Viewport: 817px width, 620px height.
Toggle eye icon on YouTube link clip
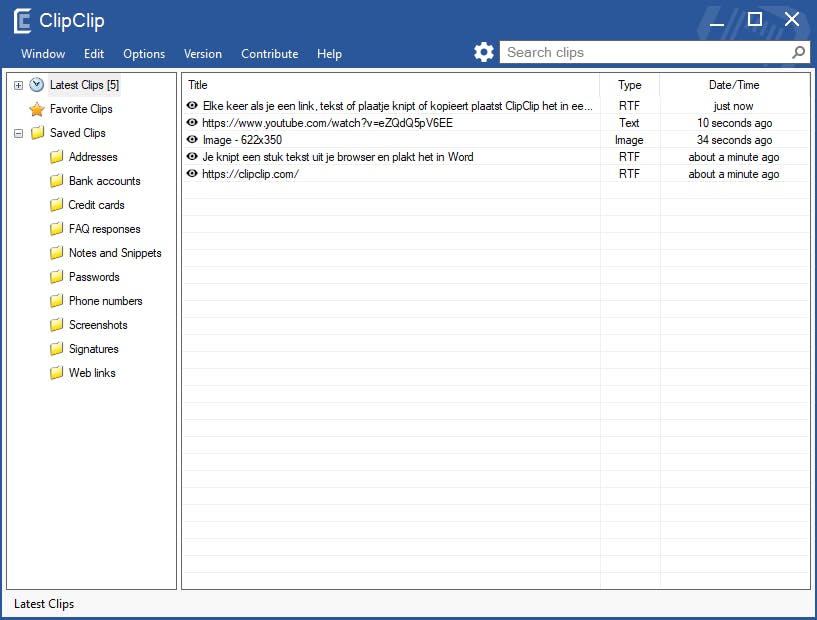point(192,122)
